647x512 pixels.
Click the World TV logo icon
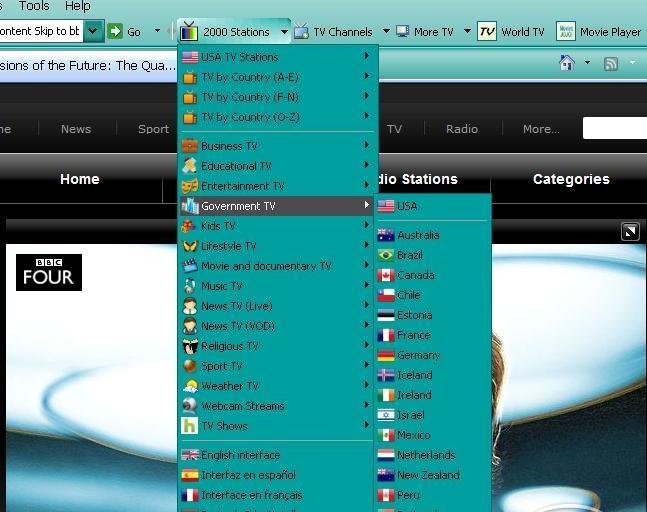[487, 31]
